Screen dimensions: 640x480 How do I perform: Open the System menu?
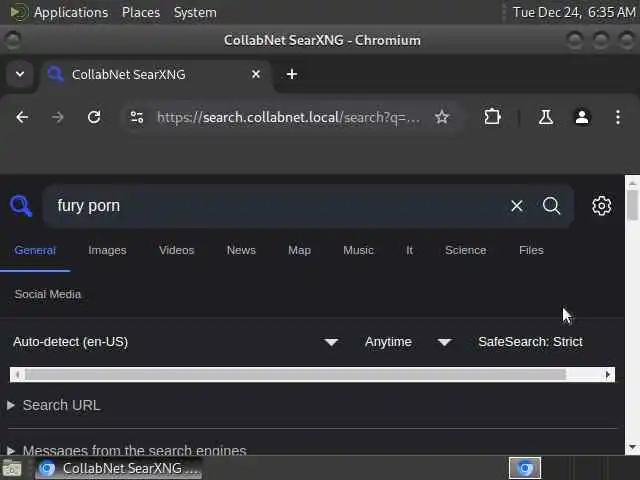point(195,12)
